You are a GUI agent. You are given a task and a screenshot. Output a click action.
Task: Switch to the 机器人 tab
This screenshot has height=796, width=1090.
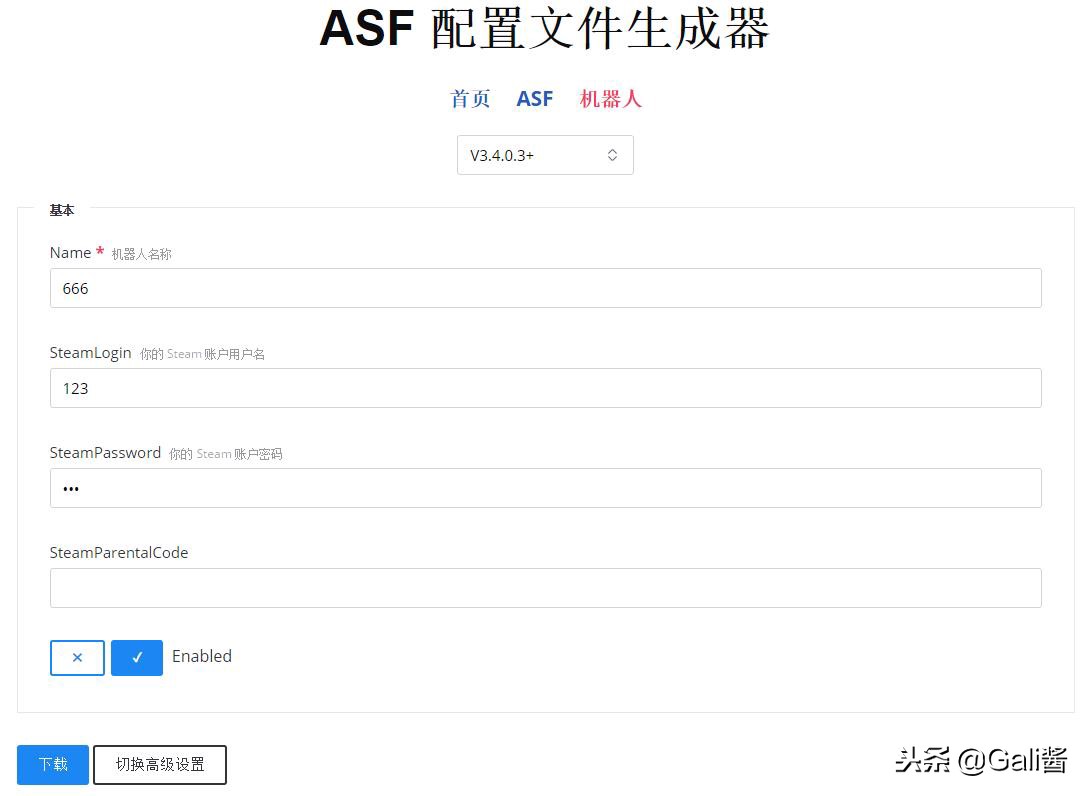pyautogui.click(x=610, y=98)
